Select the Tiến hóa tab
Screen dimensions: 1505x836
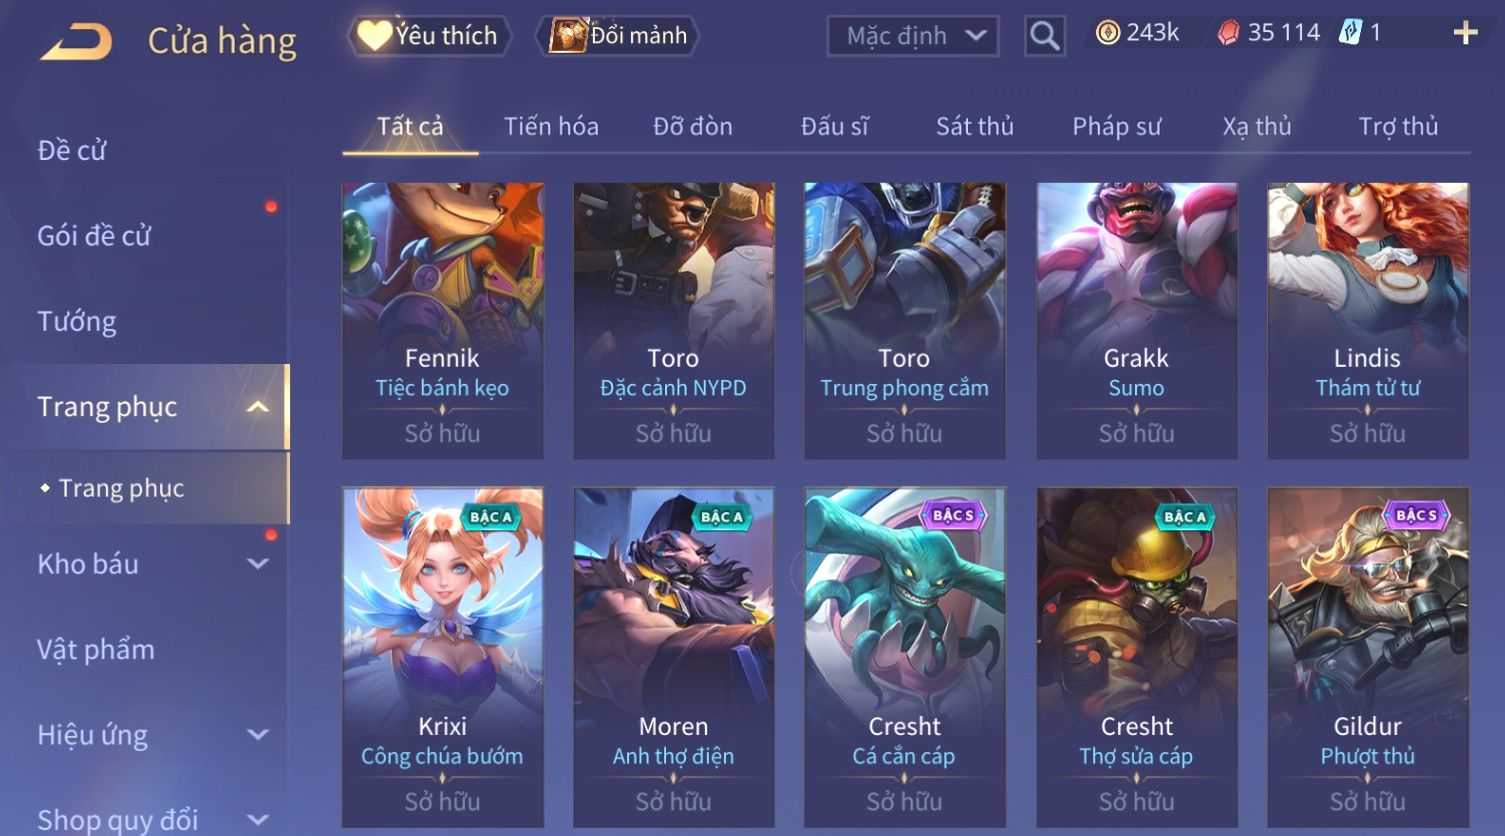tap(551, 126)
